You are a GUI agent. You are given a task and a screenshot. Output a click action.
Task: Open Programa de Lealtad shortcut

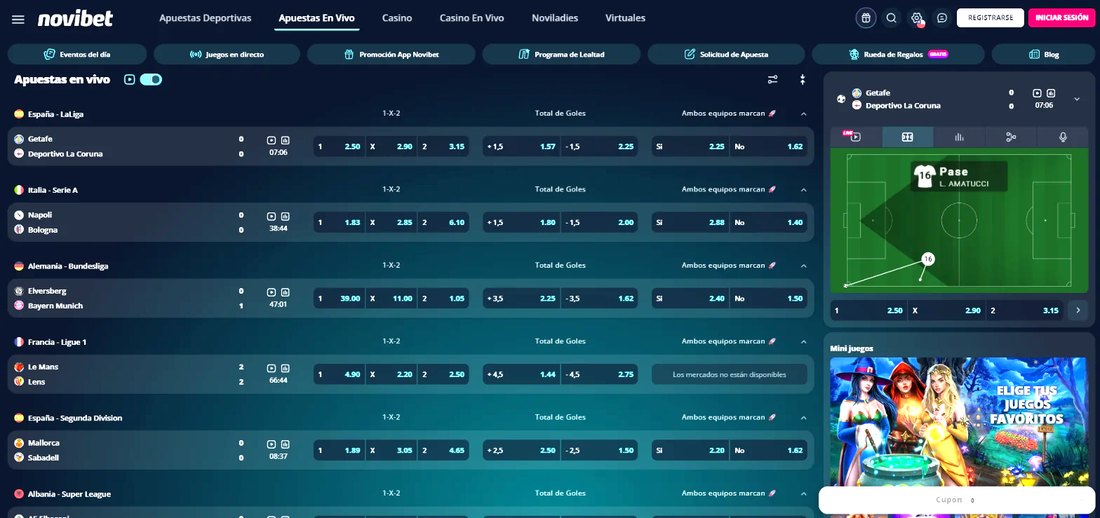[561, 54]
